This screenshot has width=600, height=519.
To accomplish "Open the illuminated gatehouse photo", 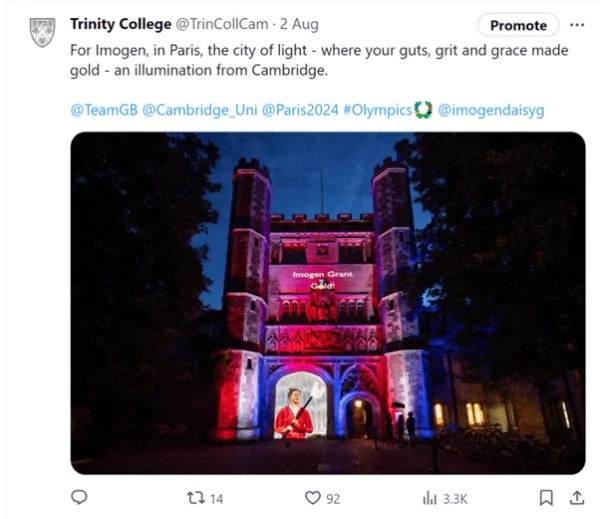I will (327, 302).
